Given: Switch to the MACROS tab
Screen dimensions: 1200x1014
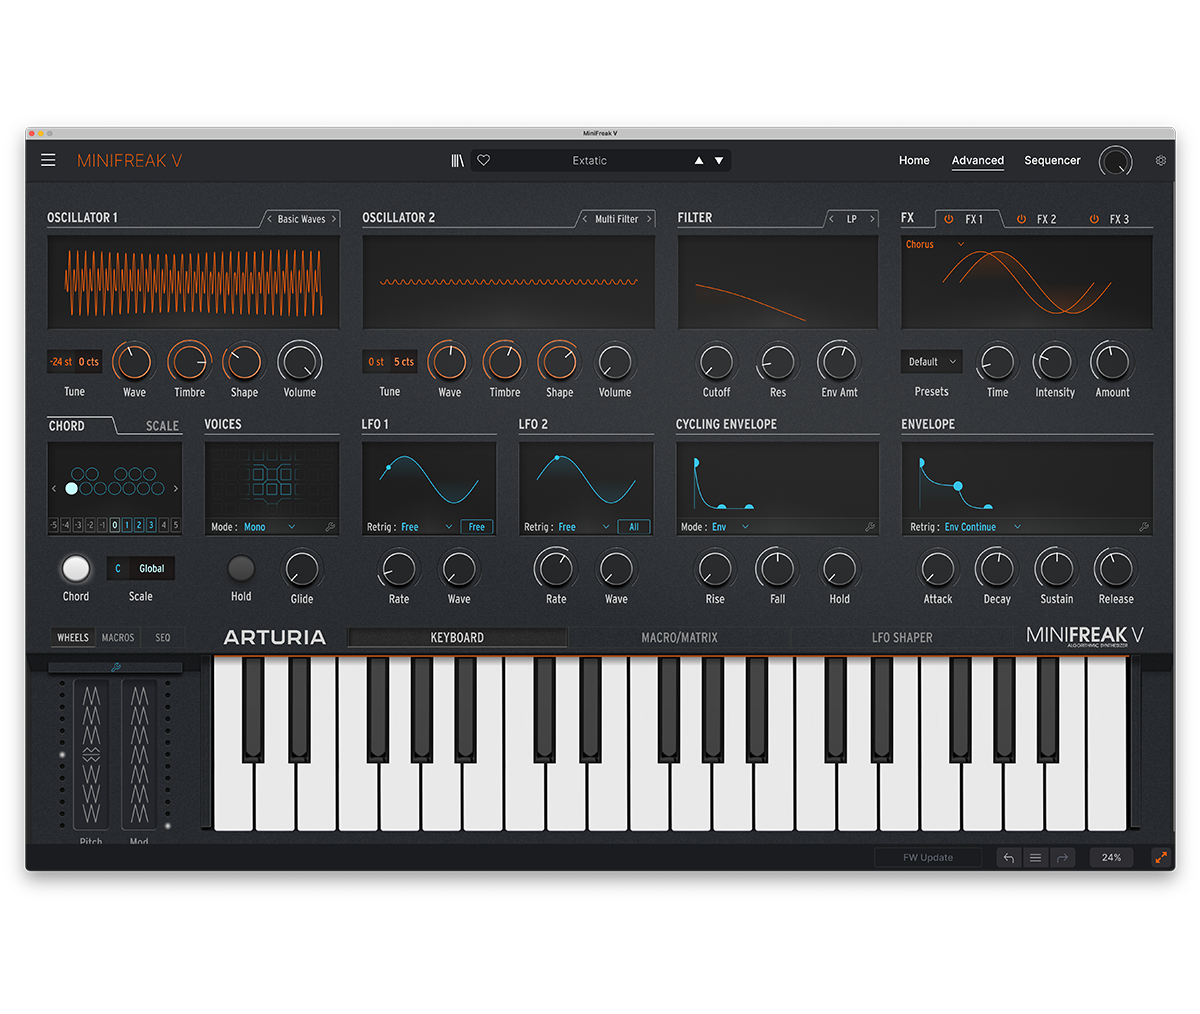Looking at the screenshot, I should click(x=118, y=637).
